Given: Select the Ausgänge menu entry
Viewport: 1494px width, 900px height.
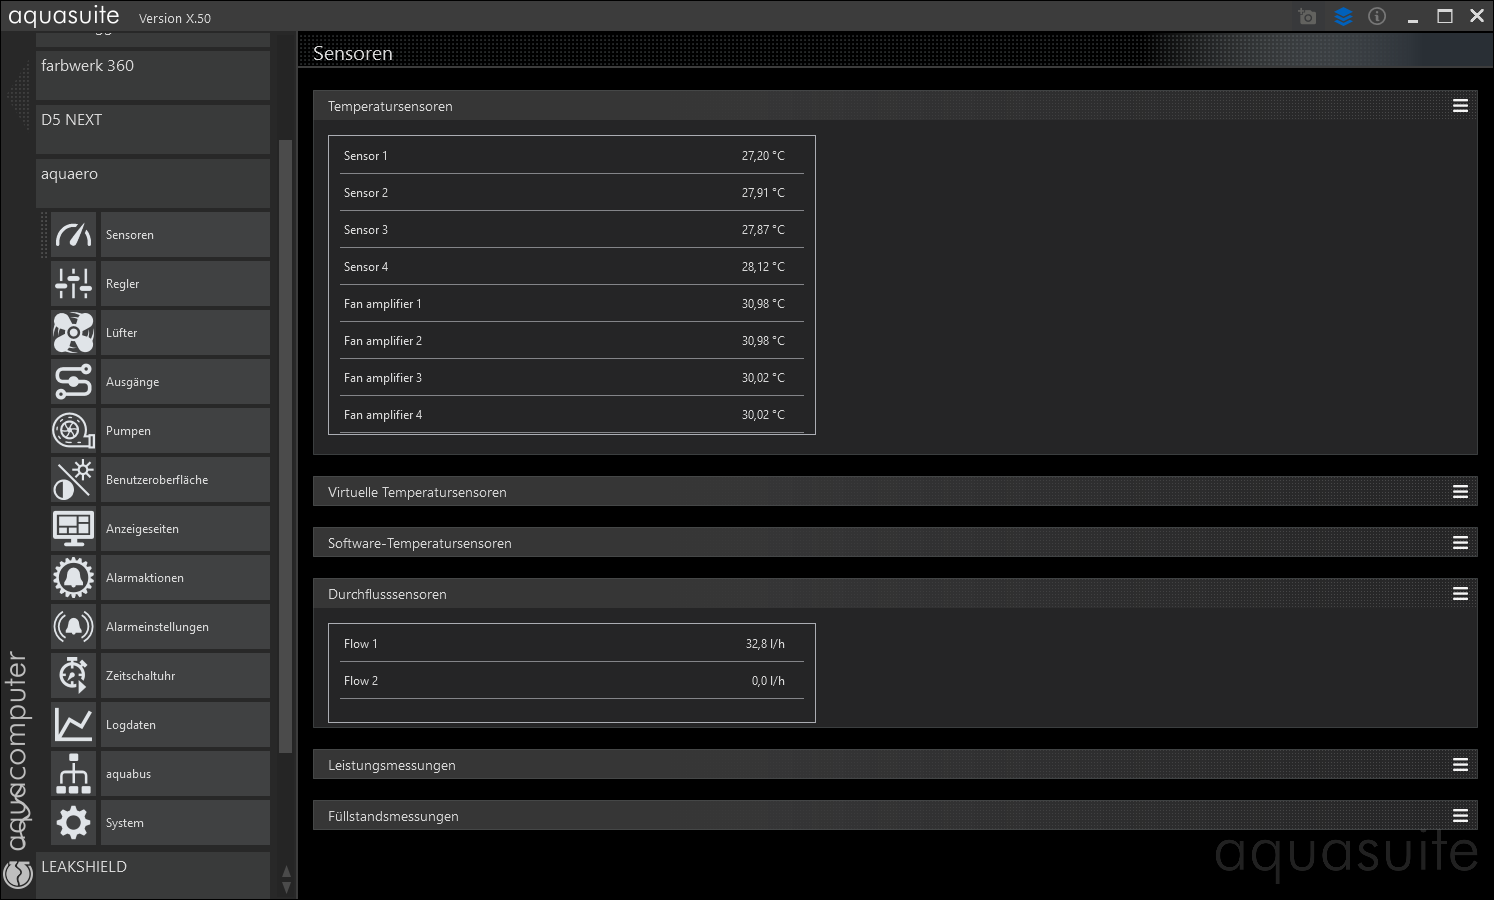Looking at the screenshot, I should click(185, 382).
